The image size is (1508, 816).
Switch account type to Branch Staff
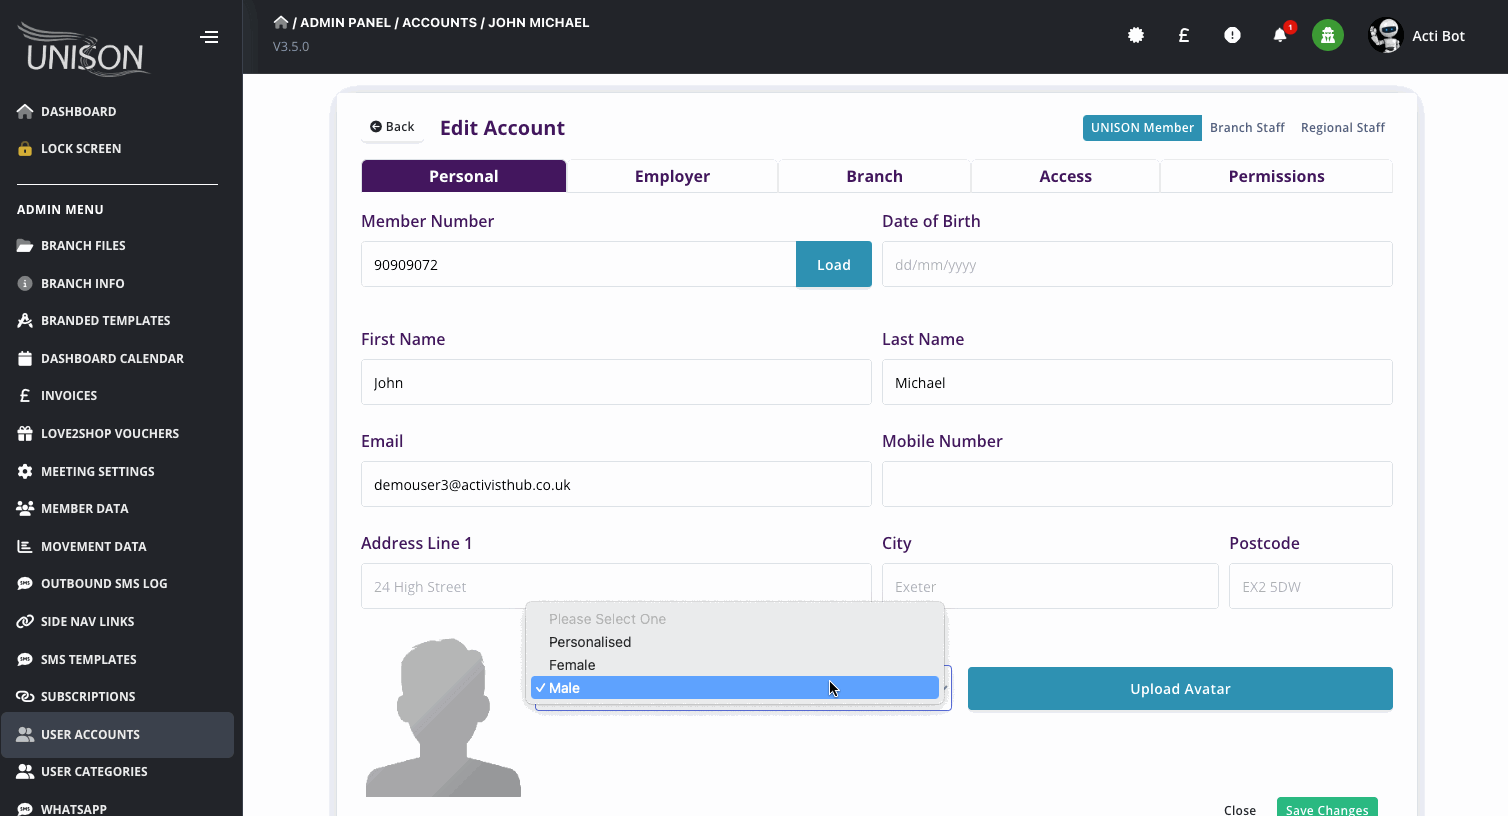[1247, 128]
